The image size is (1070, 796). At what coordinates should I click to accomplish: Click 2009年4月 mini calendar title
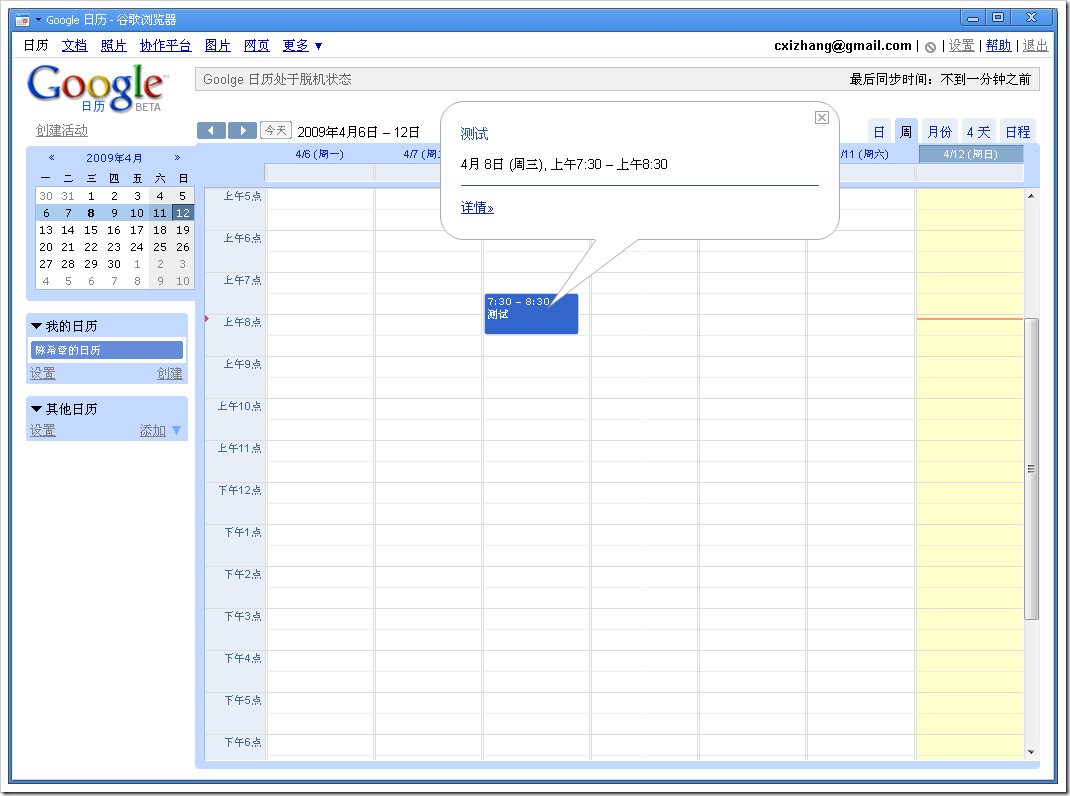pyautogui.click(x=114, y=158)
